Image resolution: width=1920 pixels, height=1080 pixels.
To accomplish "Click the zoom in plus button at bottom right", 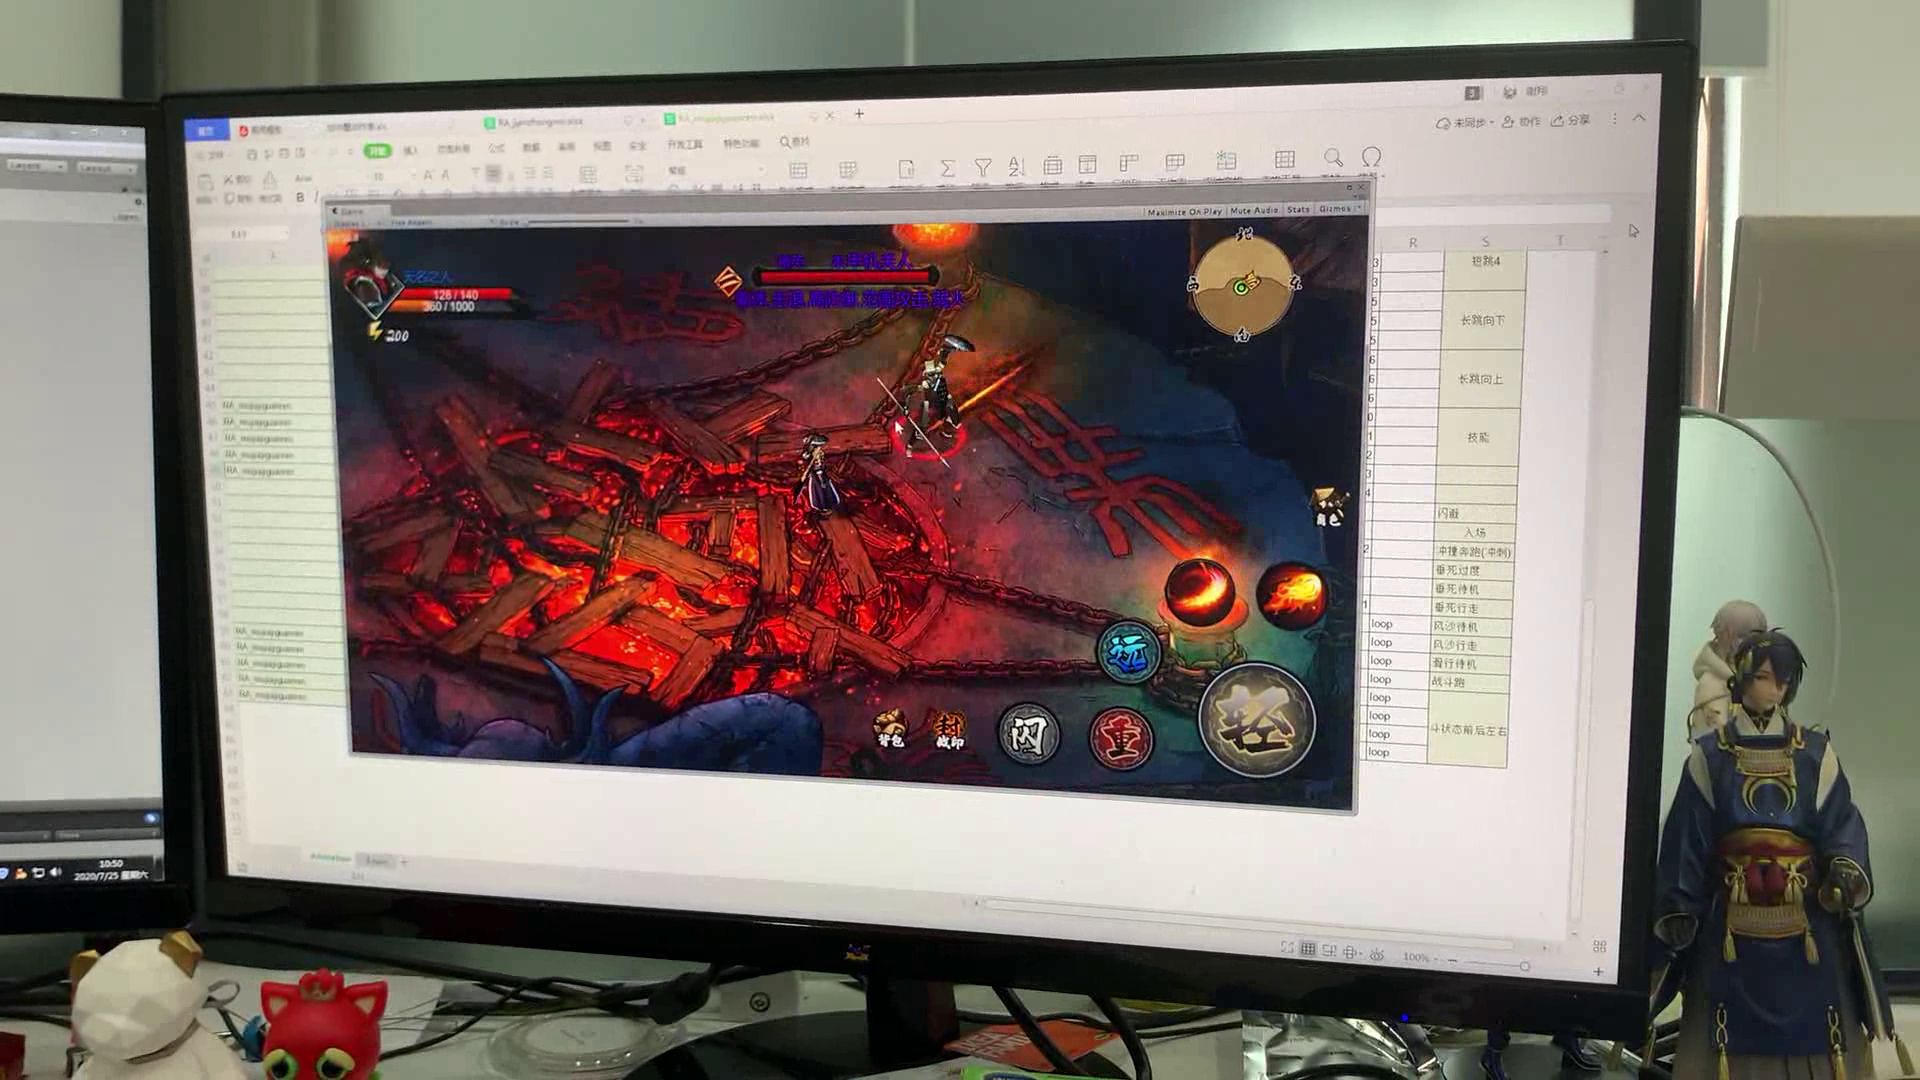I will (1597, 972).
